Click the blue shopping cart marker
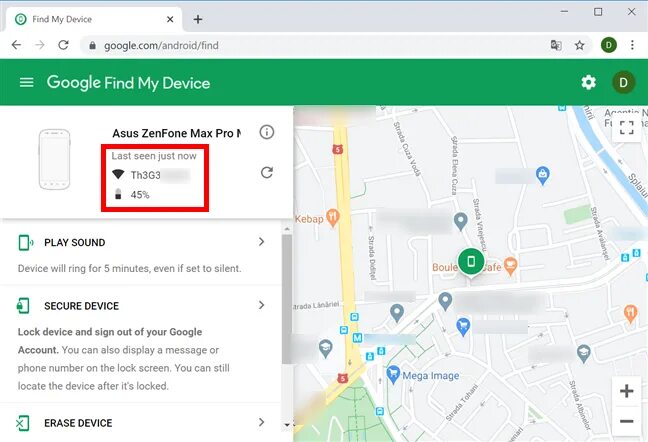648x442 pixels. click(x=463, y=327)
